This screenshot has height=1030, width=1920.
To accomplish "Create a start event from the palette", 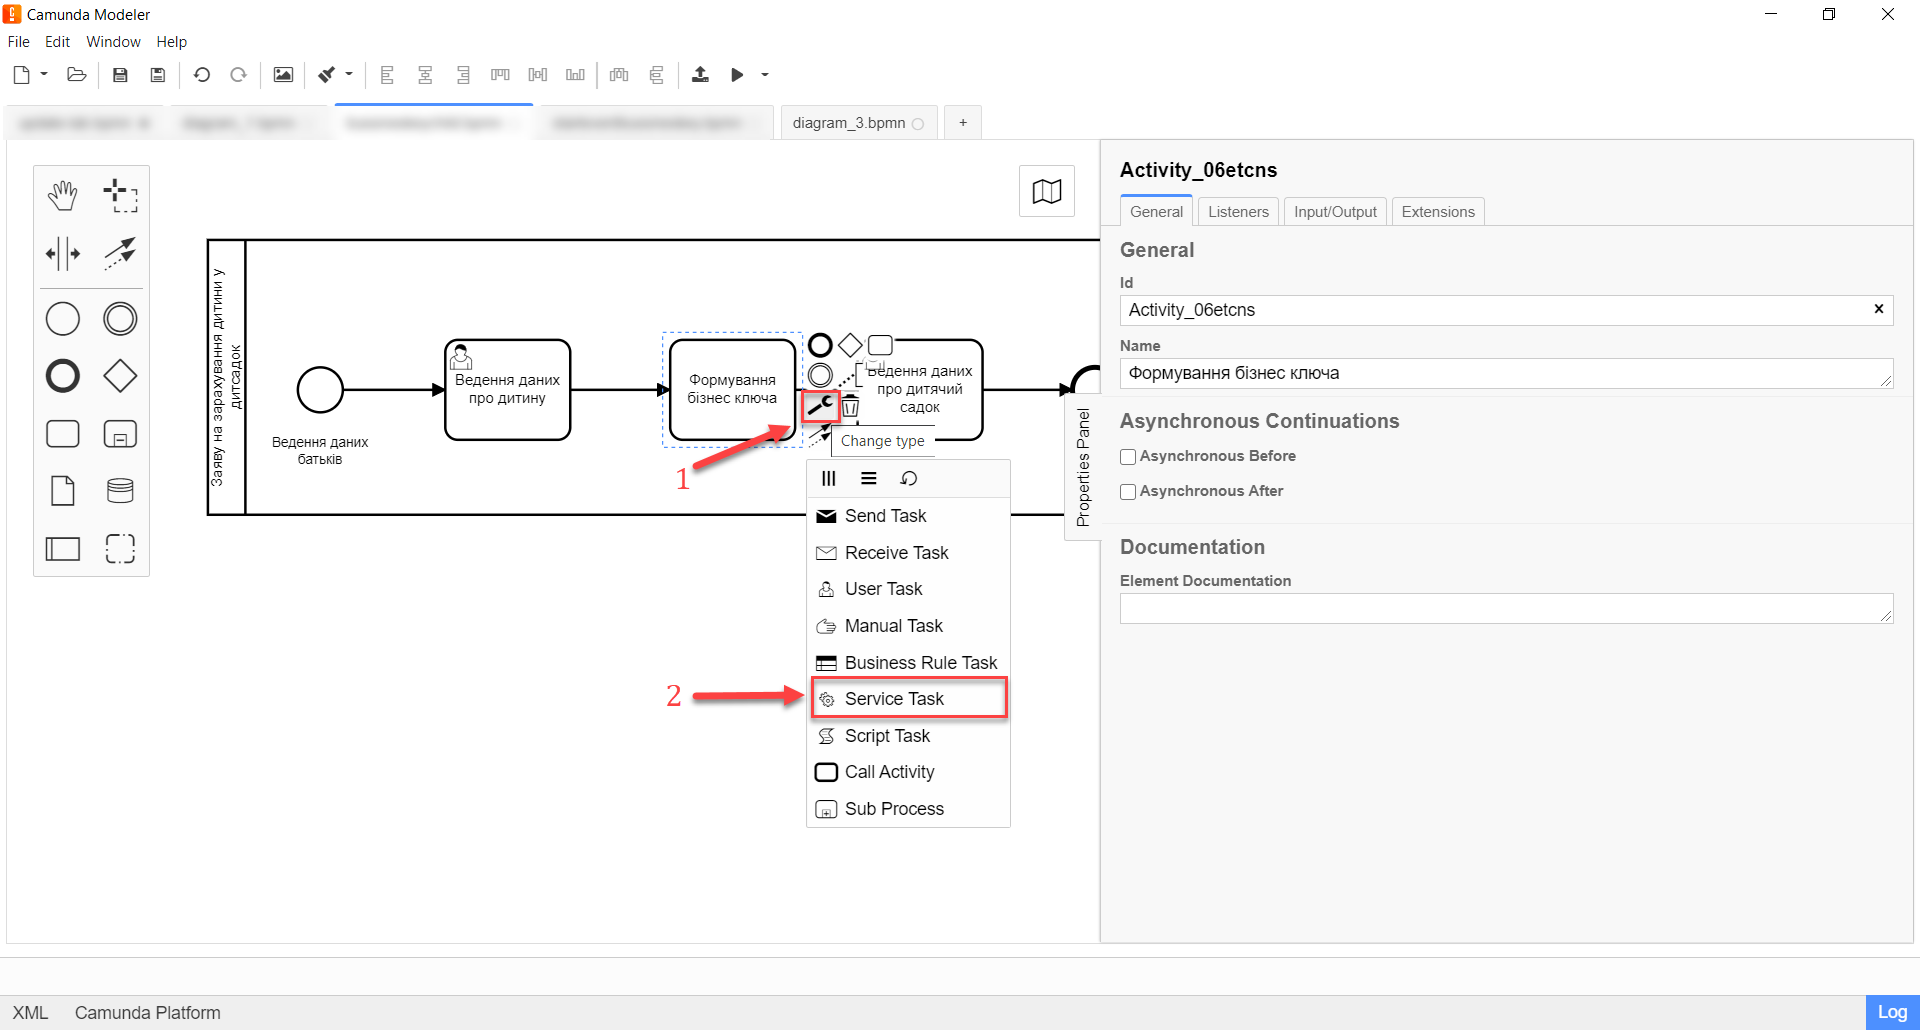I will click(x=63, y=319).
